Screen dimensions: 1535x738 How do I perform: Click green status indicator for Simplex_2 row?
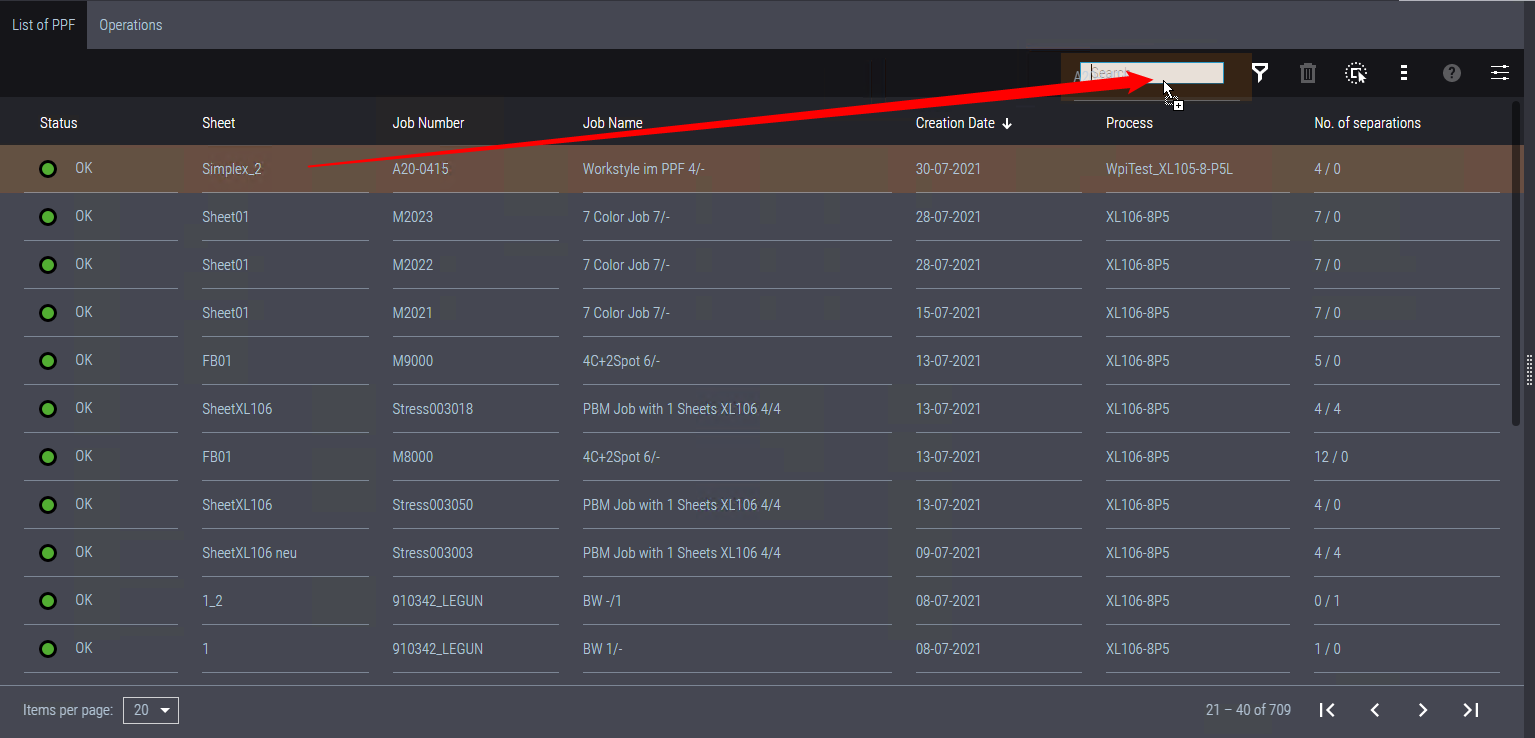pos(47,169)
